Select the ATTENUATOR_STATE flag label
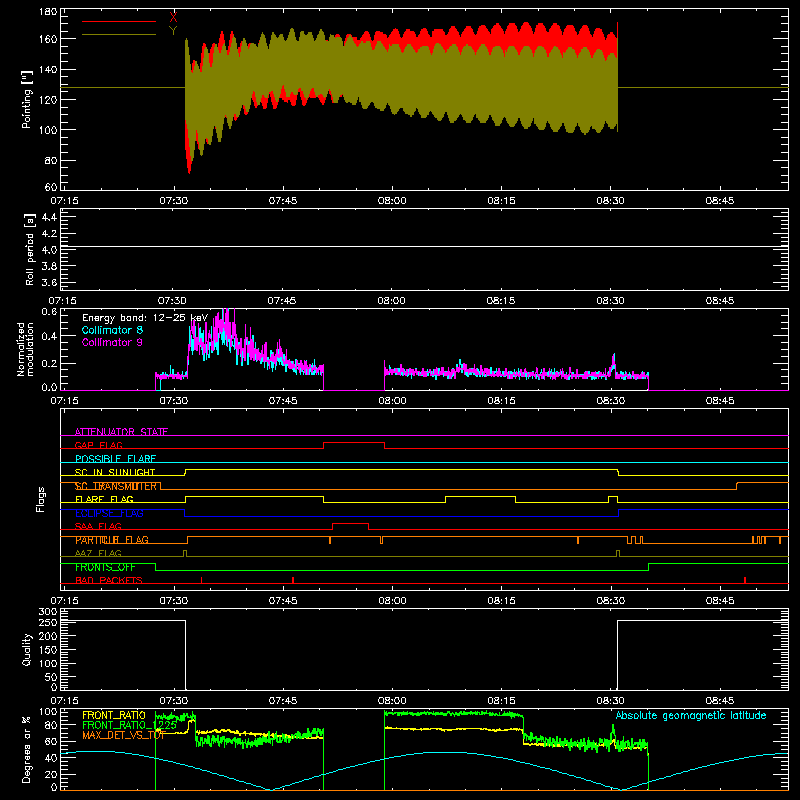This screenshot has width=800, height=800. [121, 432]
